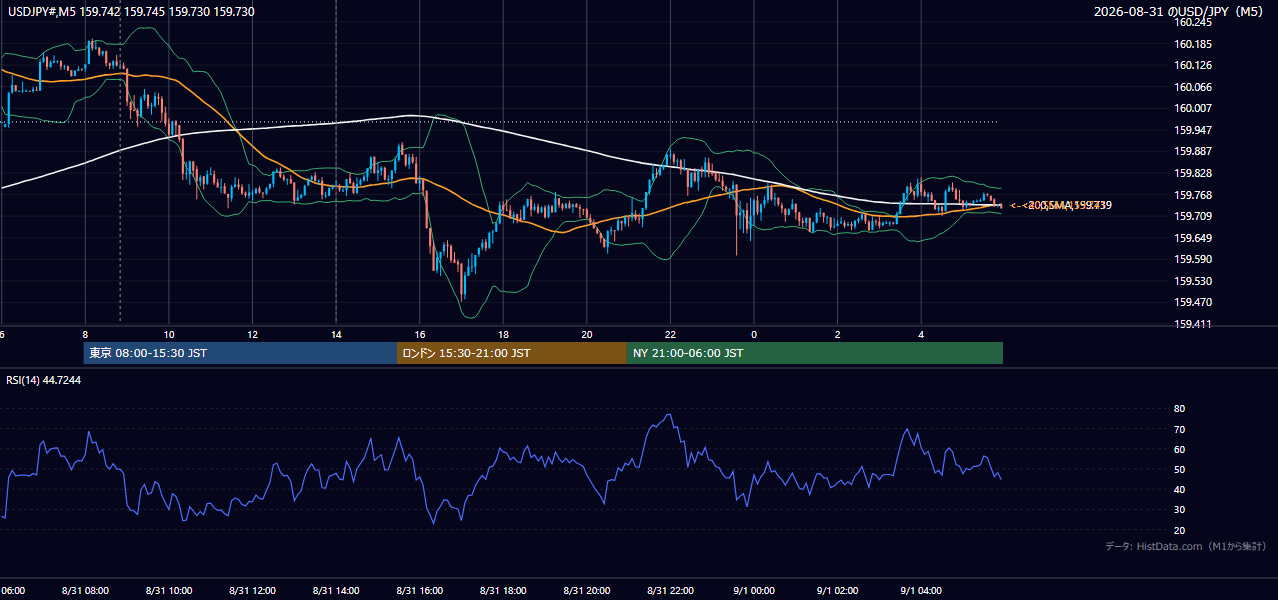Click the 8/31 22:00 bottom time label

tap(671, 590)
